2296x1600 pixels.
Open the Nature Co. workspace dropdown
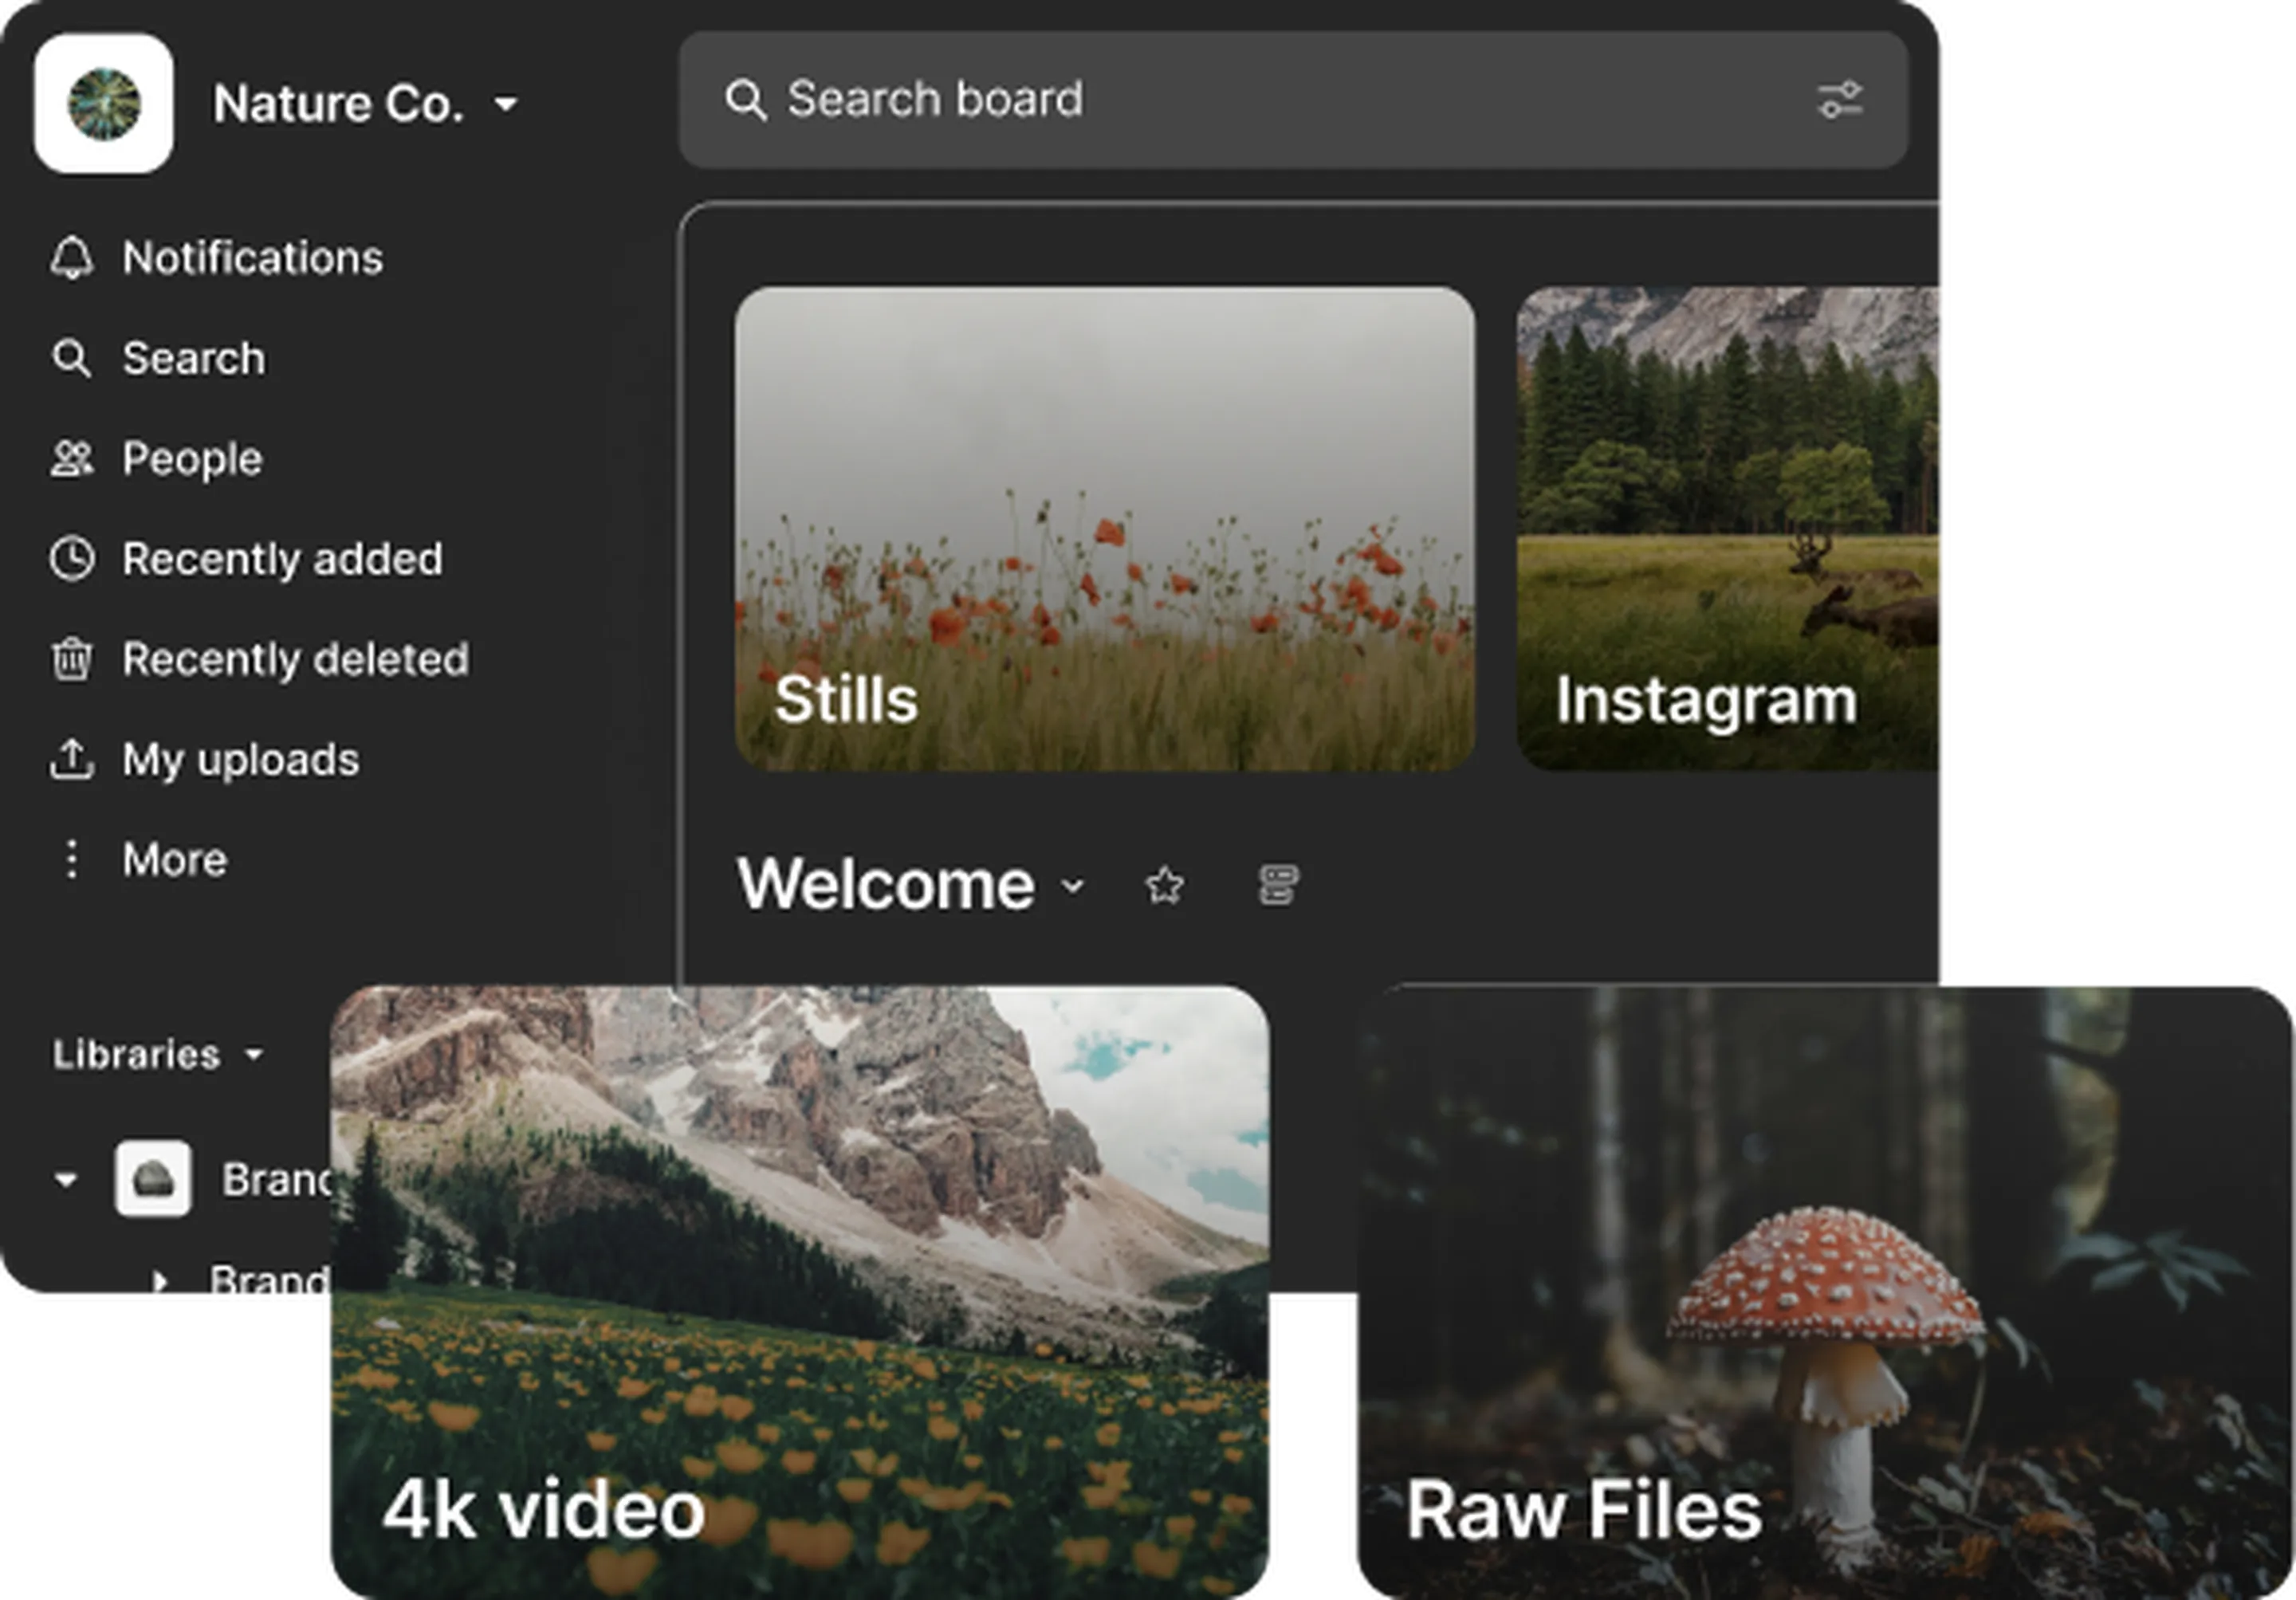pos(506,104)
